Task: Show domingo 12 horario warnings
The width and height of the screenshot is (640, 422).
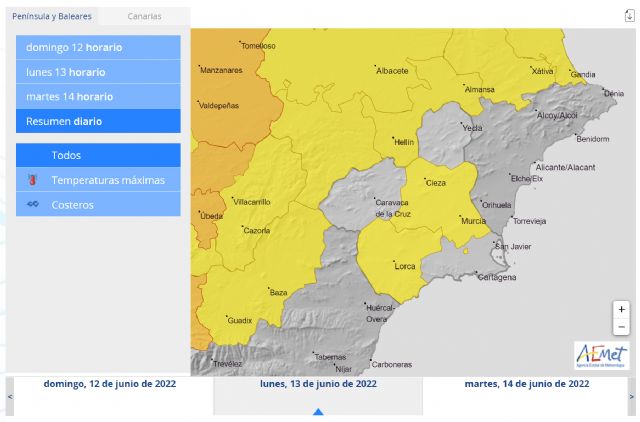Action: point(98,47)
